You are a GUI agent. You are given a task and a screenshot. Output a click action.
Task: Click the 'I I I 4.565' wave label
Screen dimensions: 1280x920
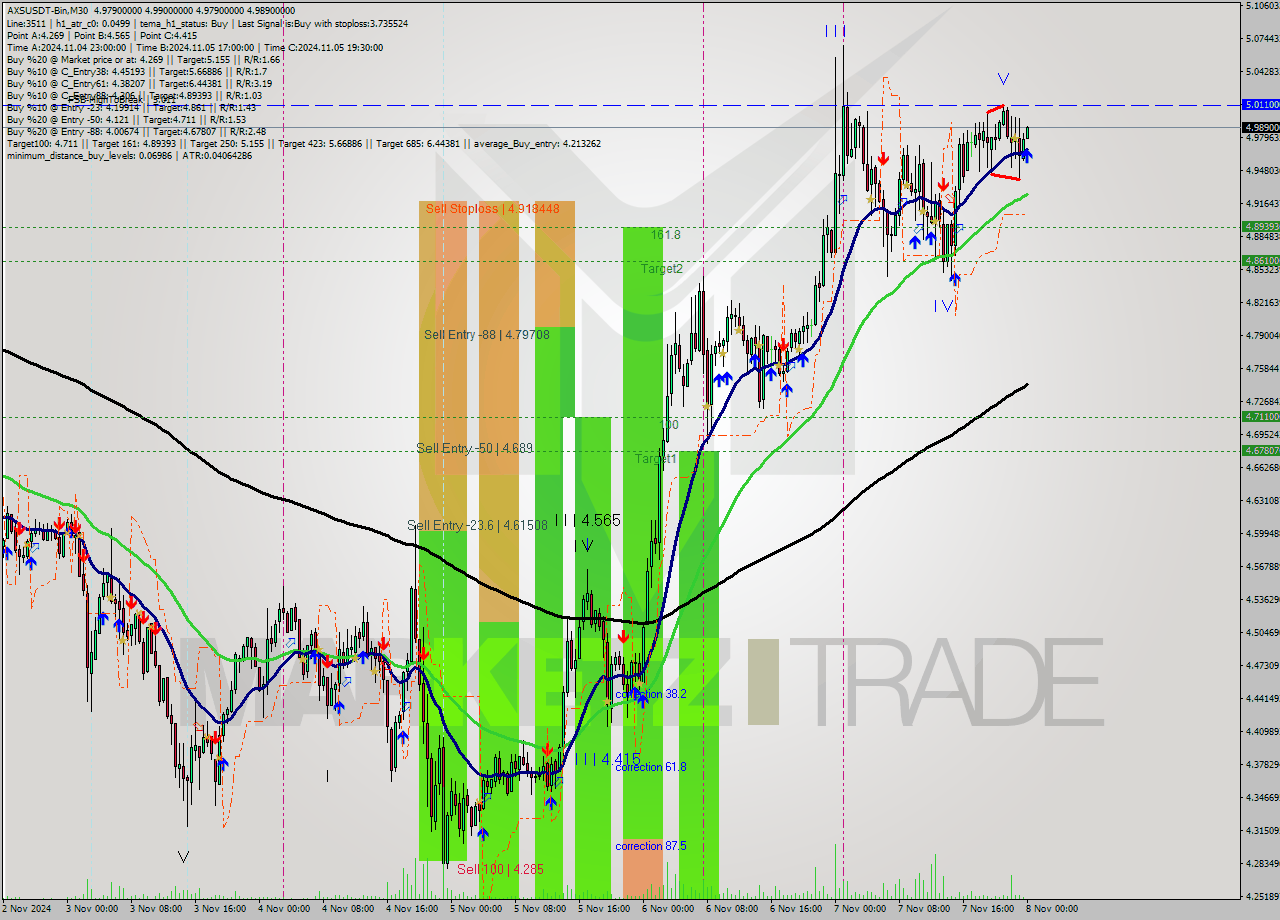[588, 520]
